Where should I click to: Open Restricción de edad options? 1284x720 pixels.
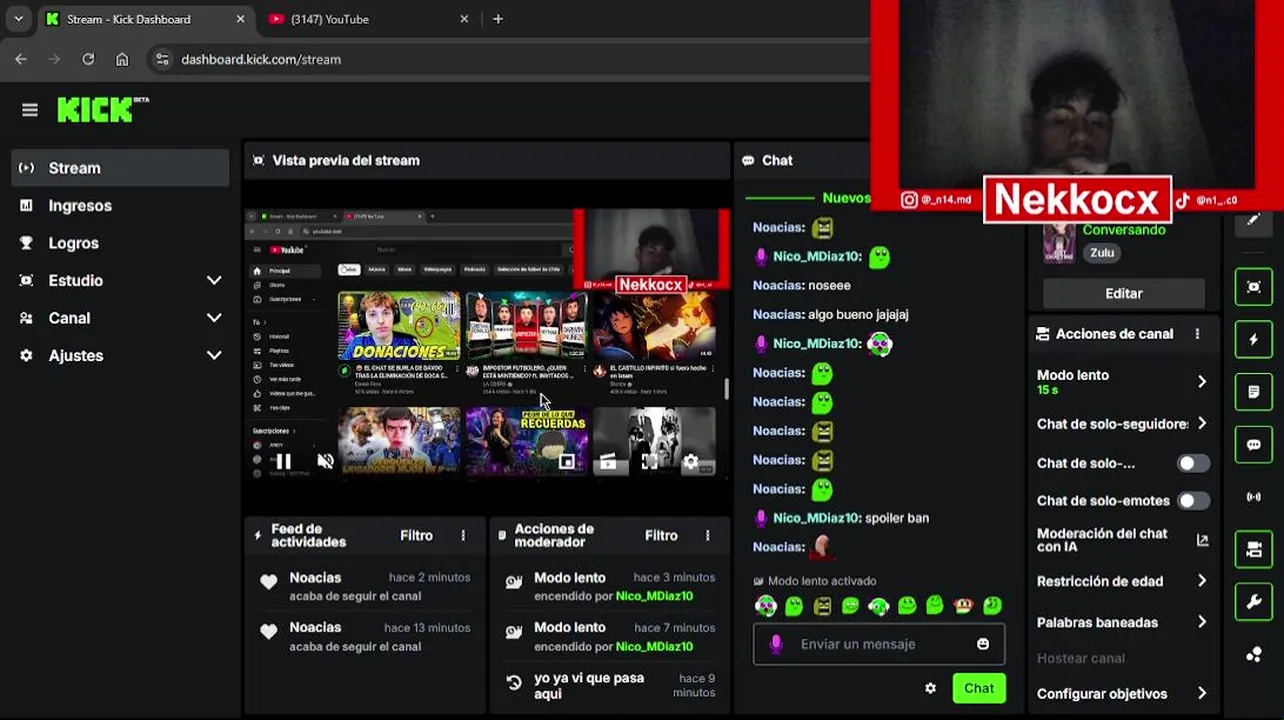pos(1122,581)
